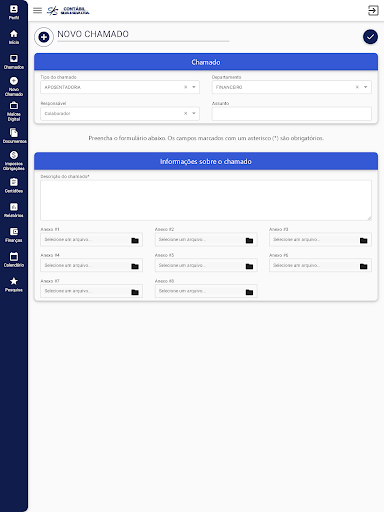Viewport: 384px width, 512px height.
Task: Open the Tipo do chamado combo box
Action: (x=120, y=87)
